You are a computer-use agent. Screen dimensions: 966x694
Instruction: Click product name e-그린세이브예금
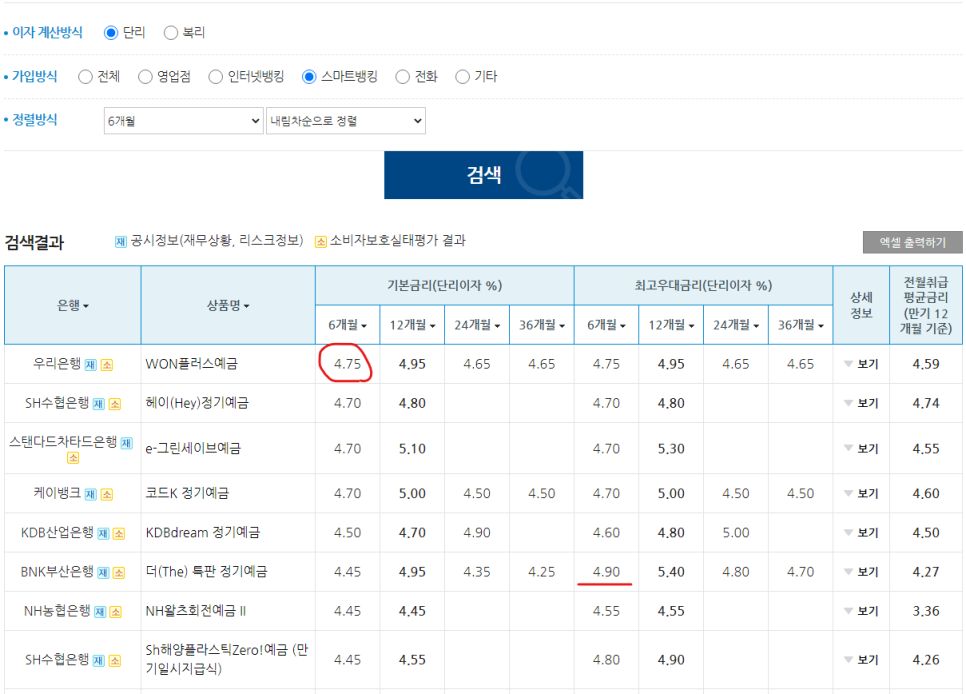pos(193,448)
